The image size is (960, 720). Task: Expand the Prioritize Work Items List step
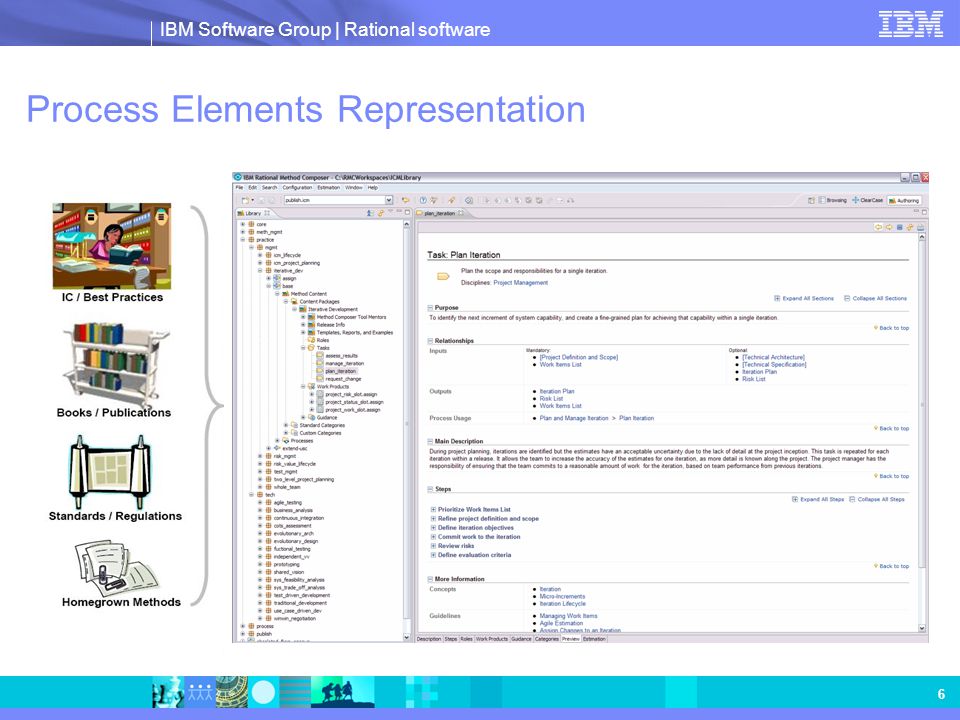tap(433, 509)
